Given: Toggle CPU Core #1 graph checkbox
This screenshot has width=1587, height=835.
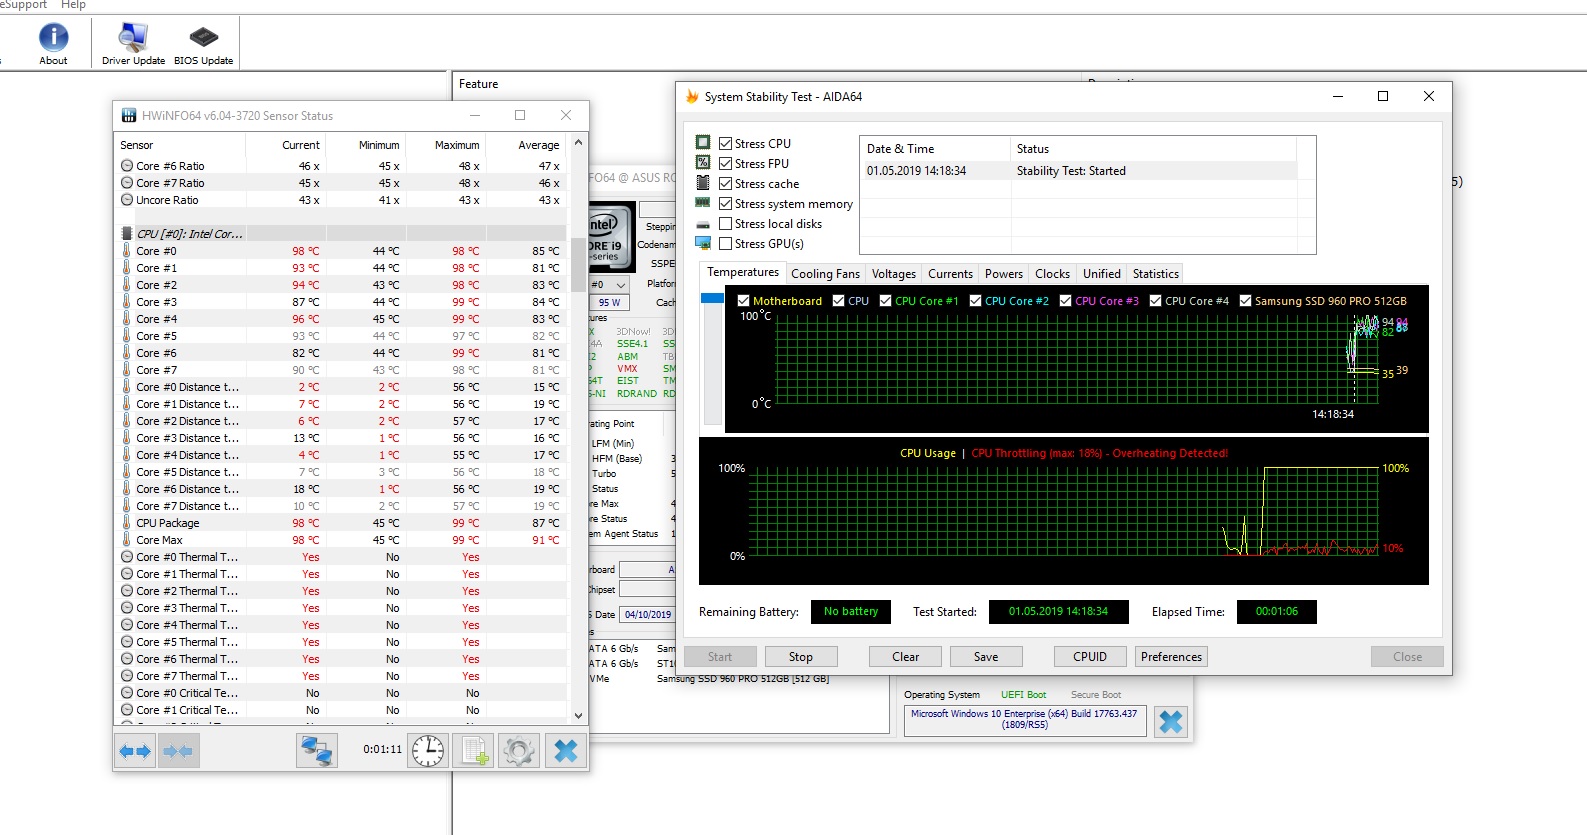Looking at the screenshot, I should tap(885, 300).
